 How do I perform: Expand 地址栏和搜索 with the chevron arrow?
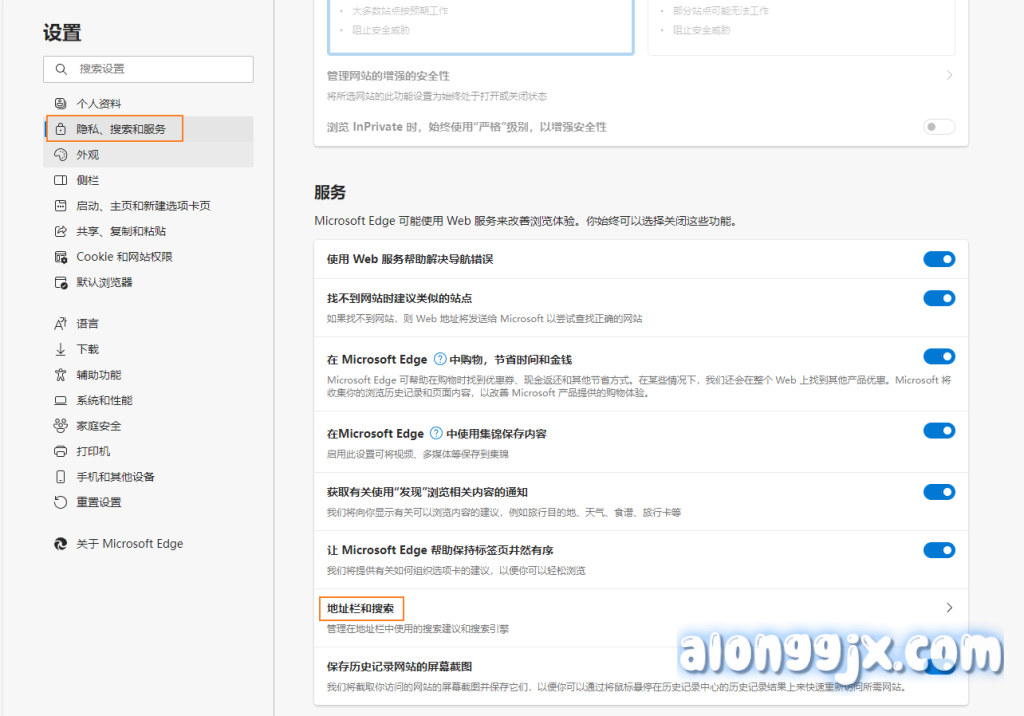(949, 608)
